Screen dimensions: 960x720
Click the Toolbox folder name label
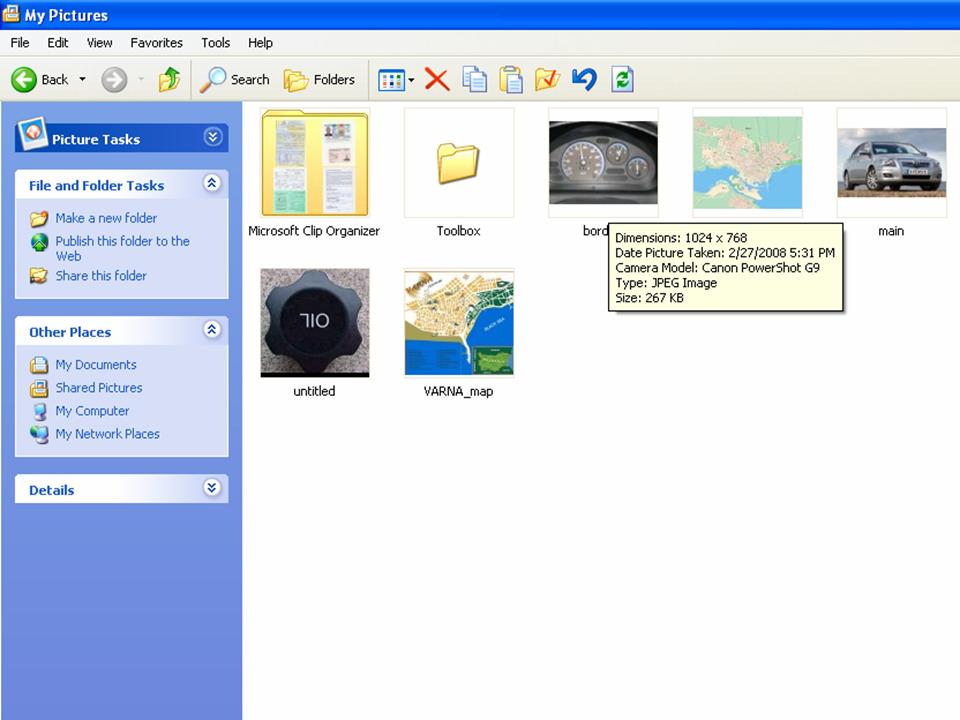pos(459,231)
